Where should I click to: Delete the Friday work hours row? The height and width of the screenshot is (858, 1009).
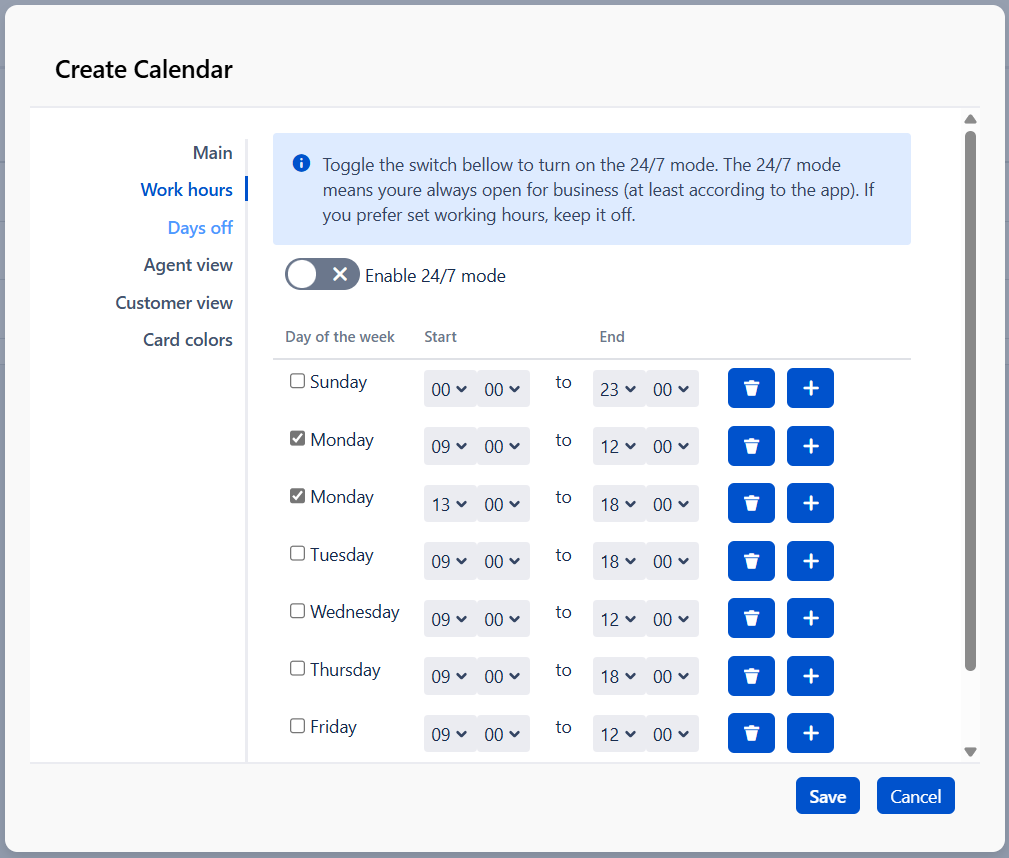[751, 734]
